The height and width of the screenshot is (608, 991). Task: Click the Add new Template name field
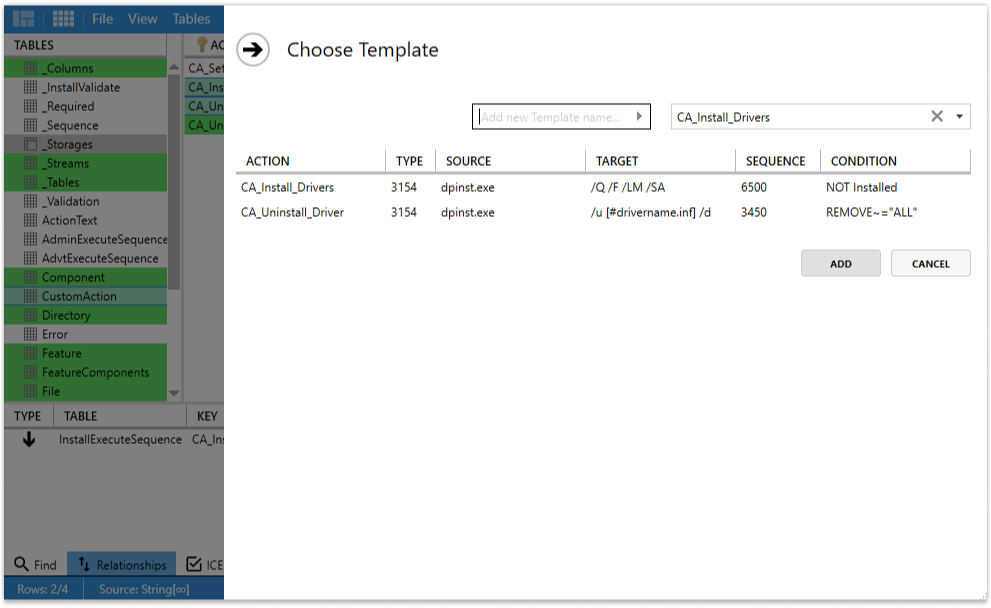point(561,116)
